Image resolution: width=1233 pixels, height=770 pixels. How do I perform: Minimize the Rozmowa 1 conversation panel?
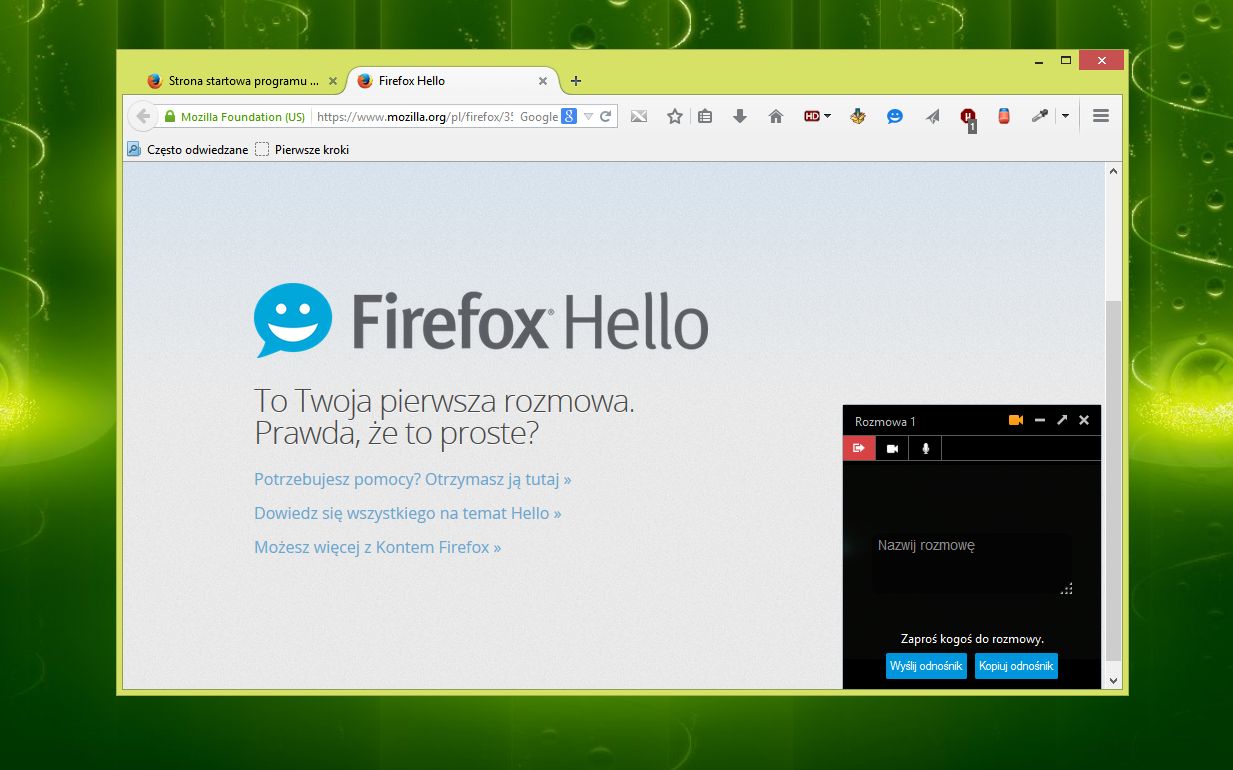click(x=1040, y=420)
